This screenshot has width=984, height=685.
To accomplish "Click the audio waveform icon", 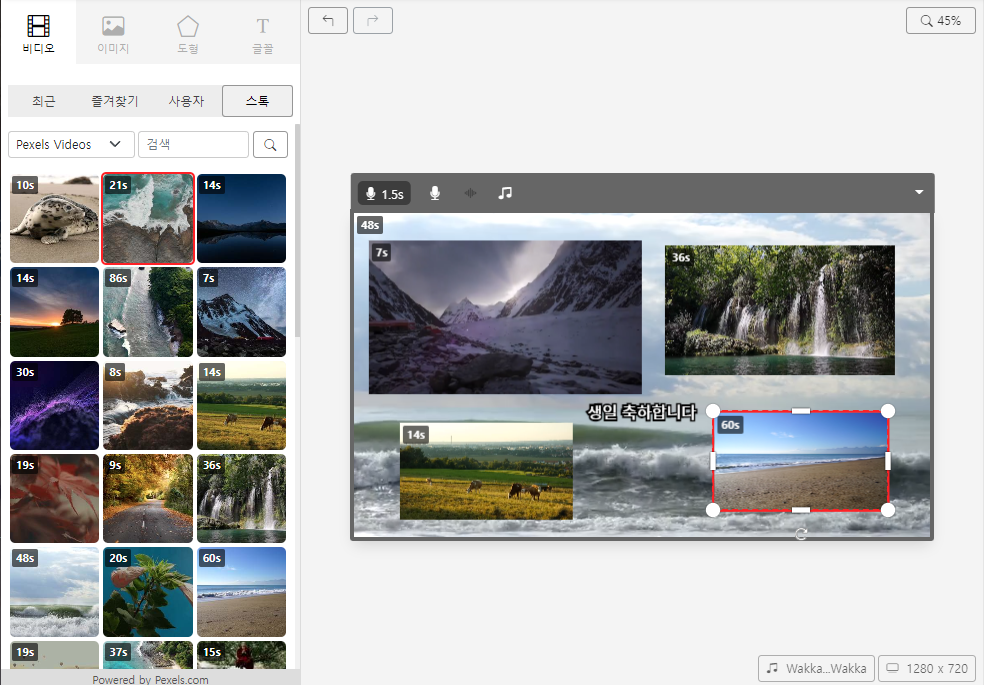I will click(470, 193).
